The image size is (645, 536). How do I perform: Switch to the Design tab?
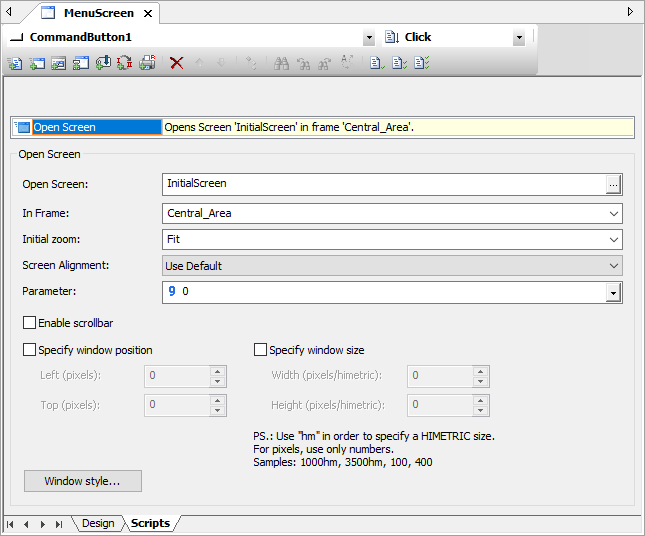tap(98, 523)
